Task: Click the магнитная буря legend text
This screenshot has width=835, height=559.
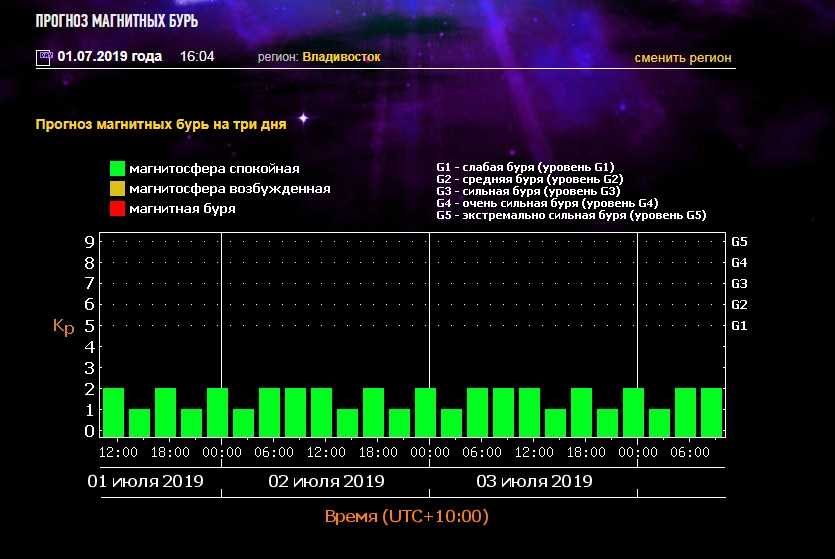Action: 182,209
